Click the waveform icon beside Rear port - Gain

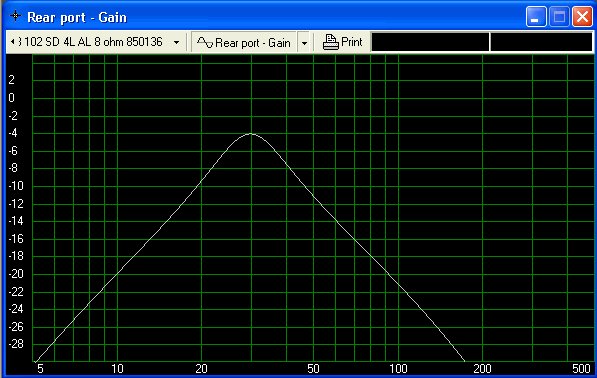pyautogui.click(x=205, y=42)
